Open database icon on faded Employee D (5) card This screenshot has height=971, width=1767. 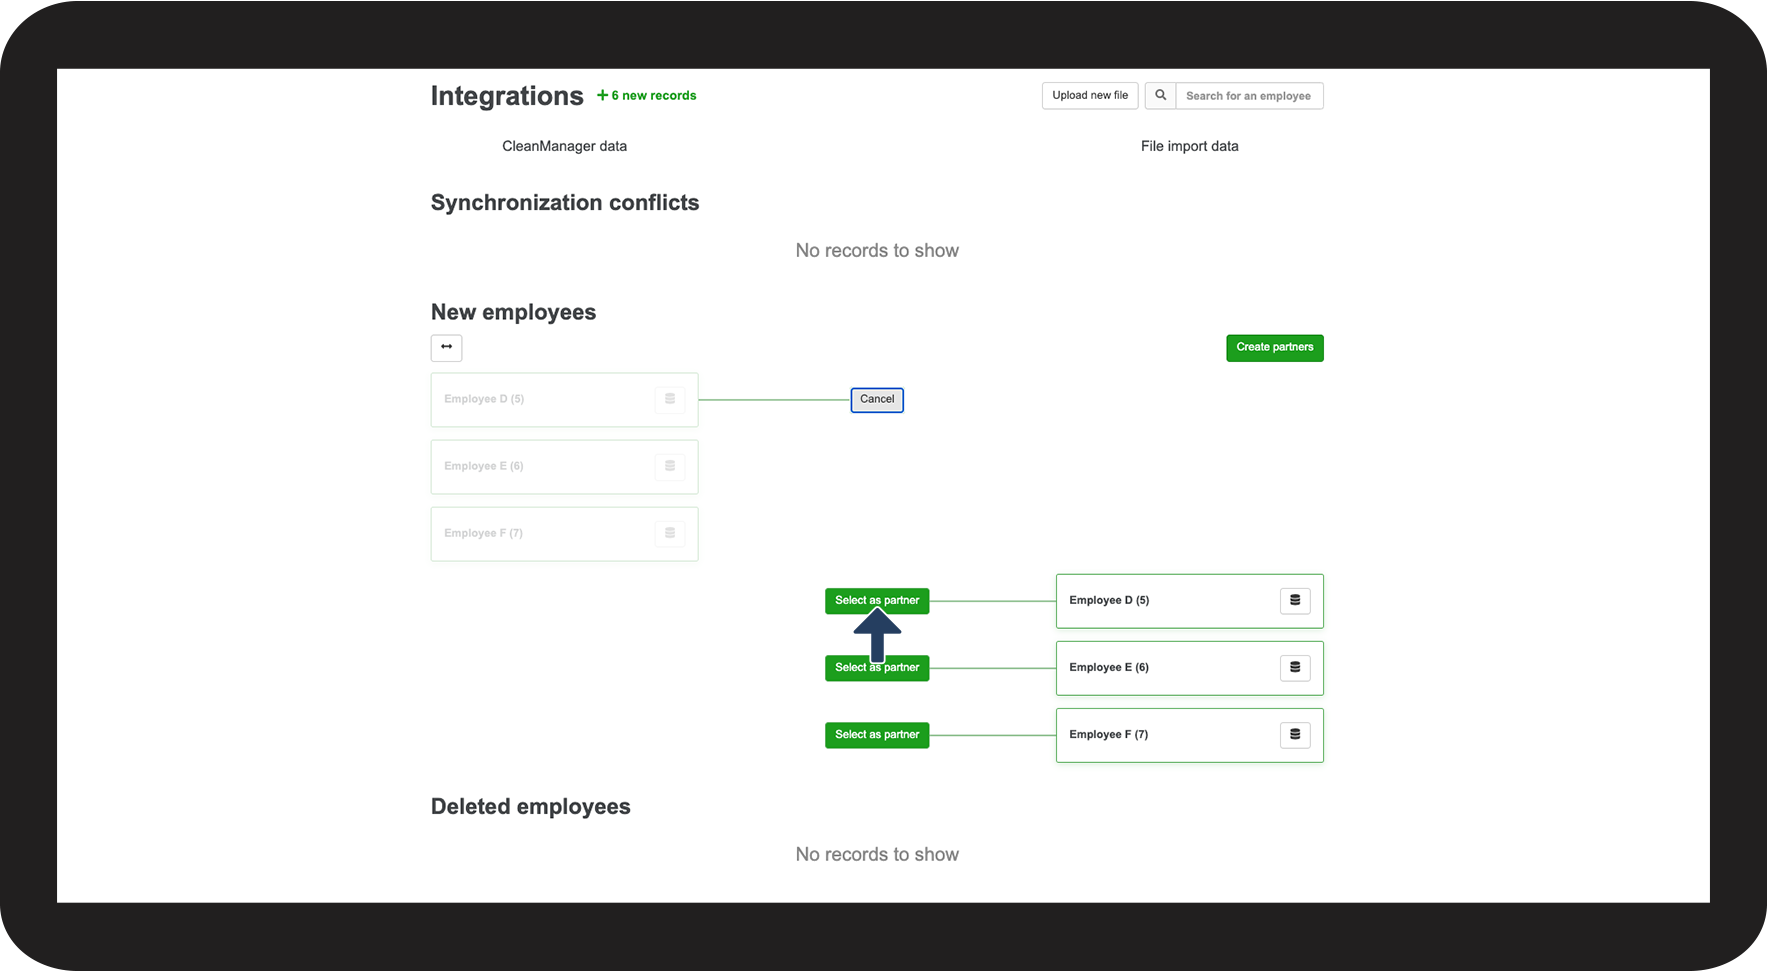[670, 399]
